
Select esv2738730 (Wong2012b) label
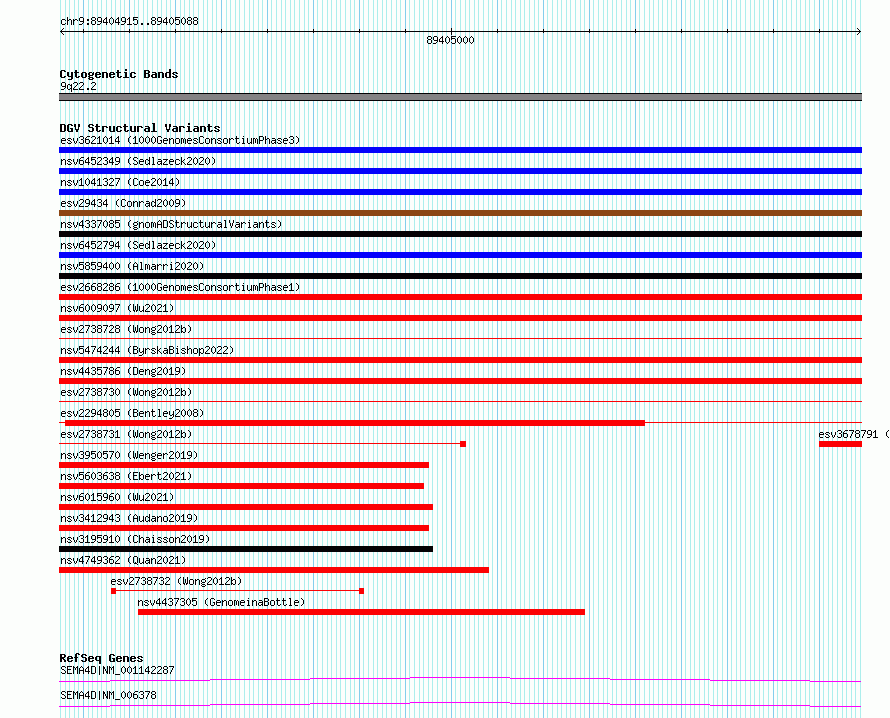(x=126, y=392)
